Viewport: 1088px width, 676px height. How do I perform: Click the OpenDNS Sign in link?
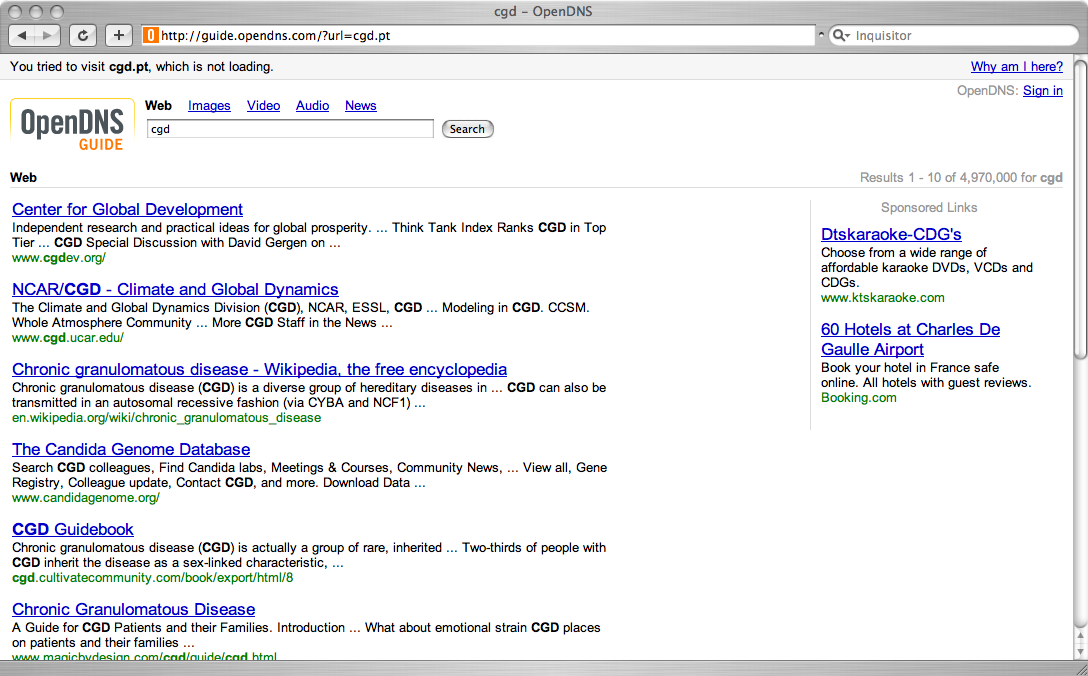1043,90
